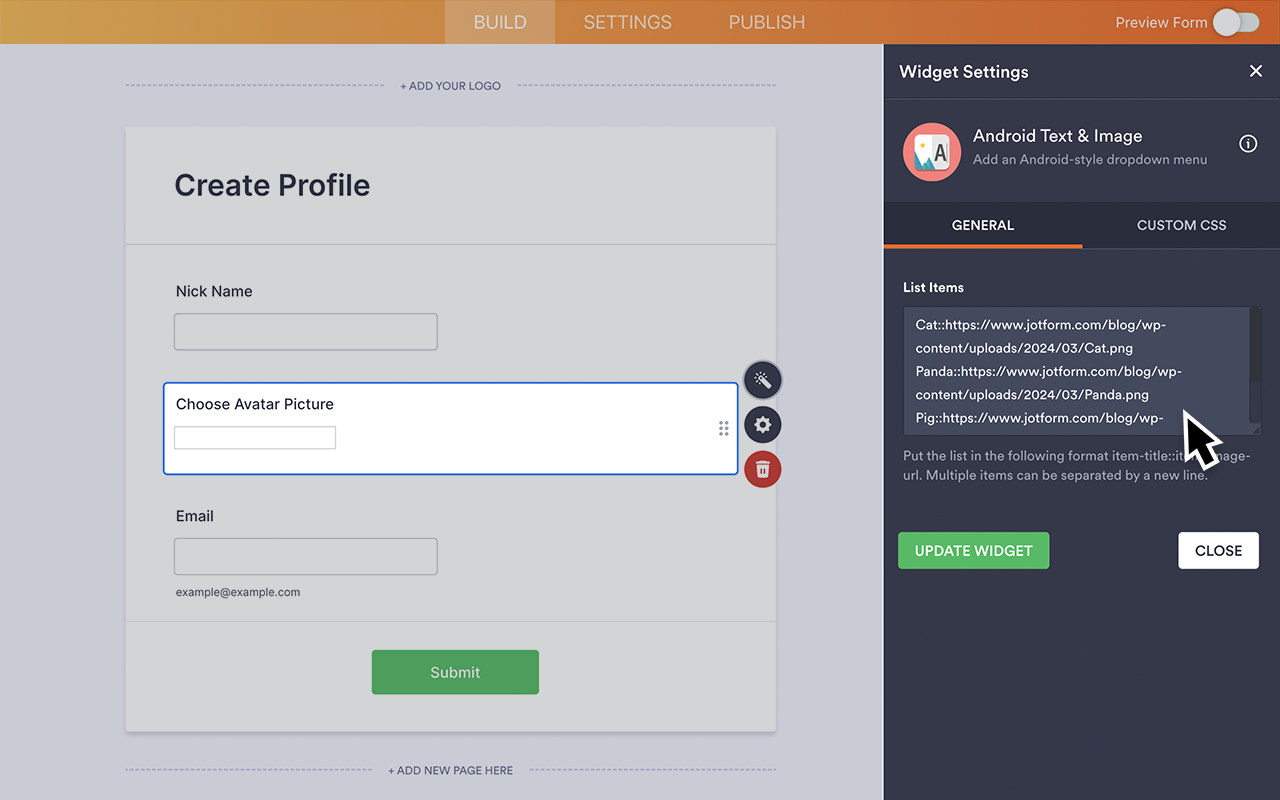Image resolution: width=1280 pixels, height=800 pixels.
Task: Close Widget Settings panel with X icon
Action: coord(1256,71)
